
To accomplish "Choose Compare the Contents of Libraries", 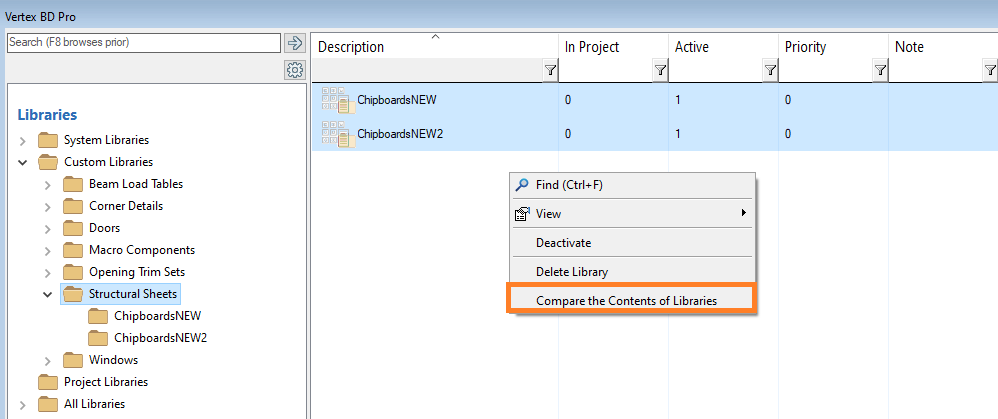I will (626, 300).
